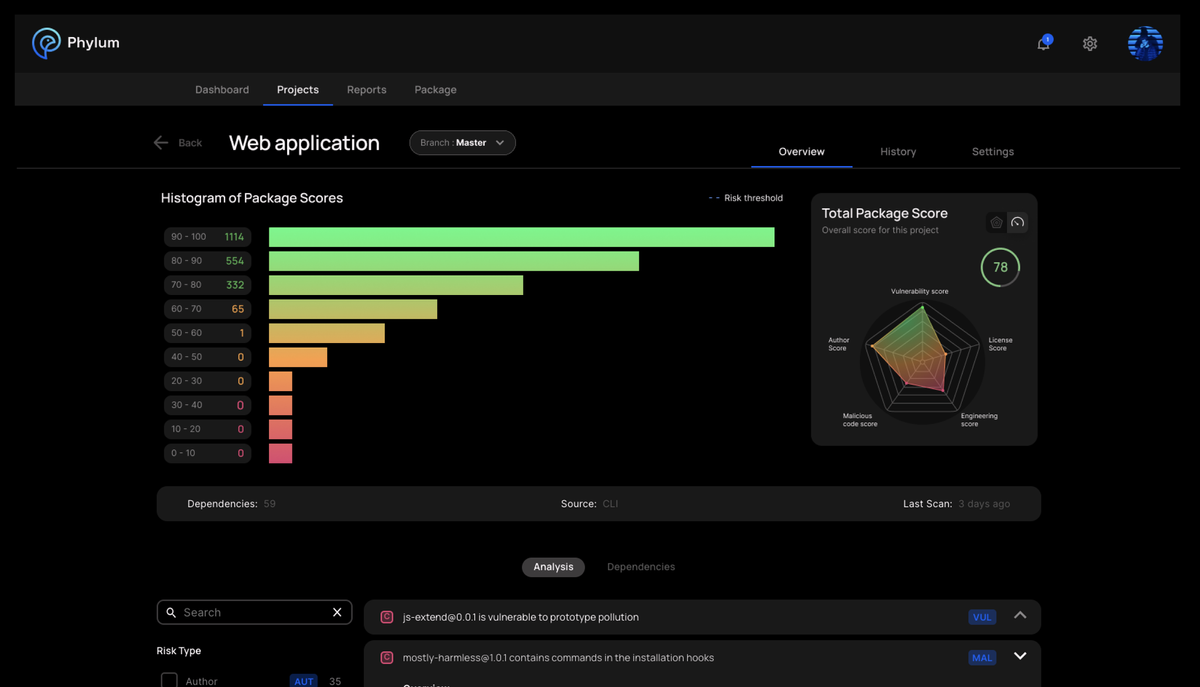Open the settings gear icon
Viewport: 1200px width, 687px height.
[1090, 44]
